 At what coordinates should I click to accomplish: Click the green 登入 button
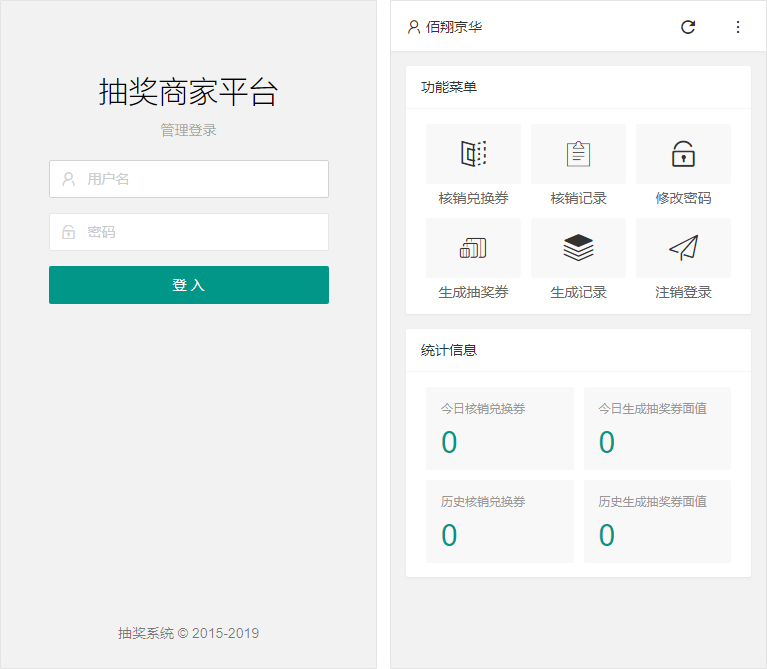(x=189, y=285)
